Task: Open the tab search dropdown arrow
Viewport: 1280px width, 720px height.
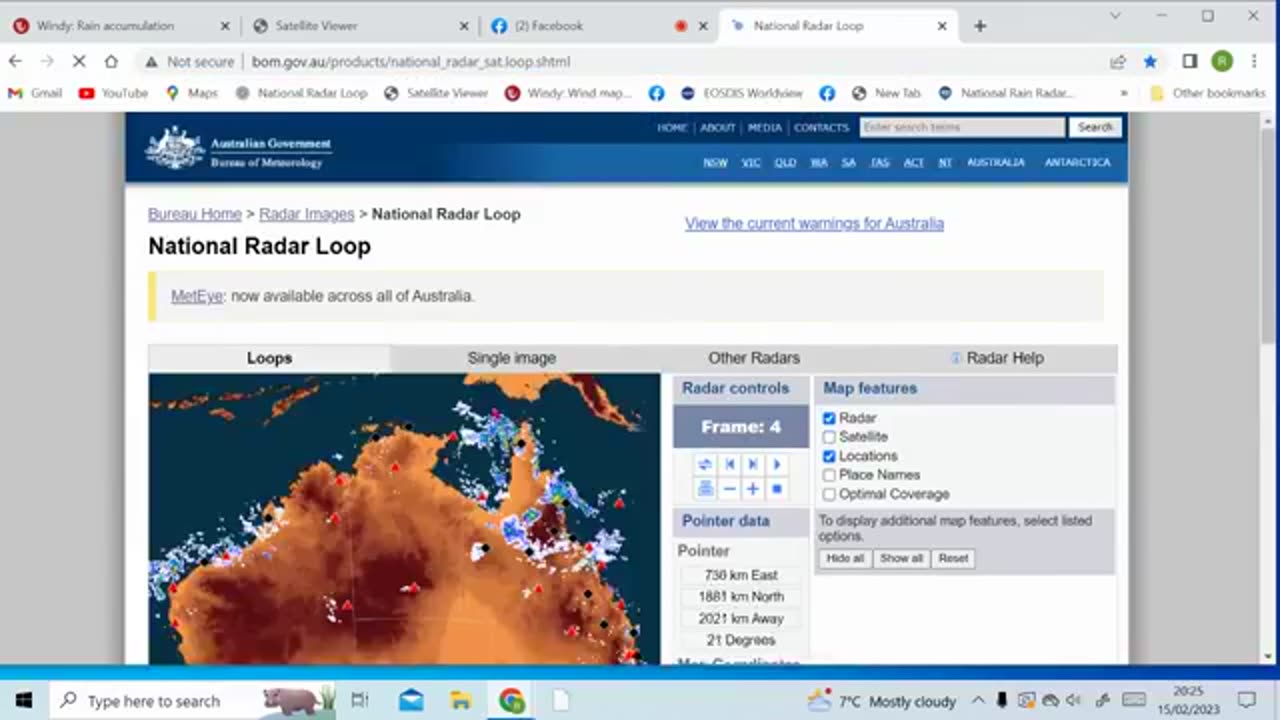Action: click(1116, 16)
